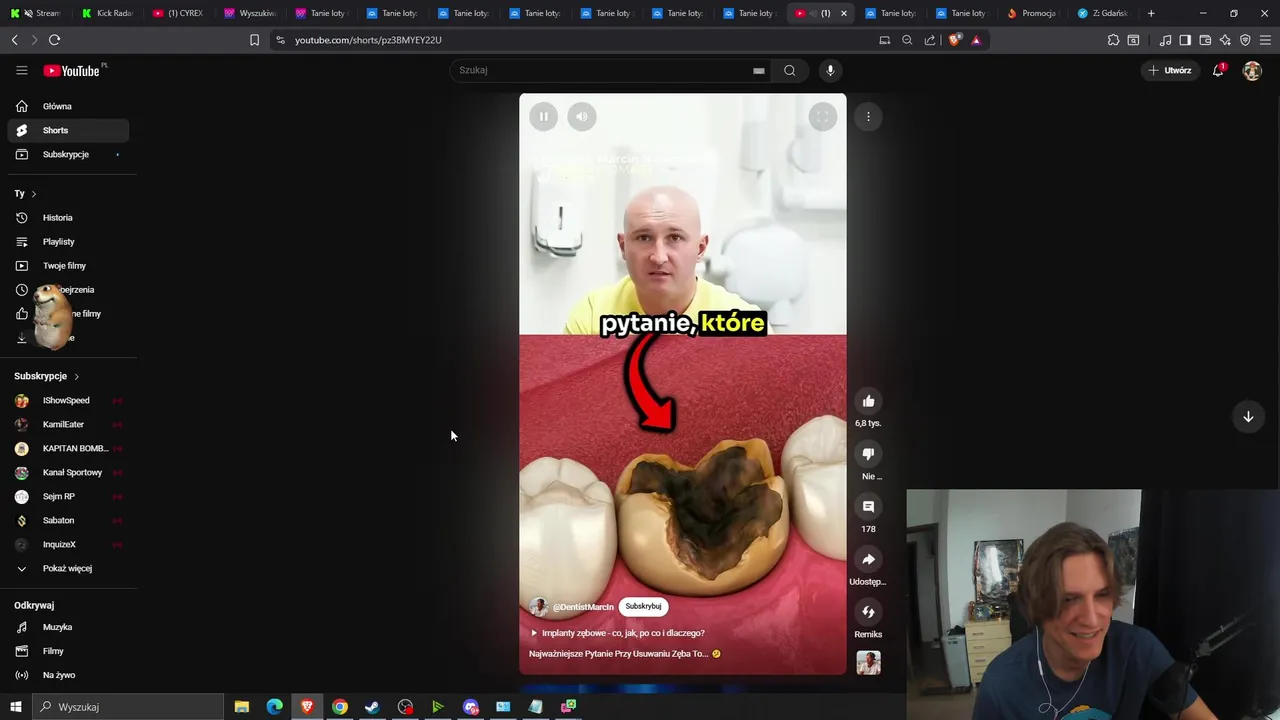
Task: Open Brave Shields lion icon
Action: [x=954, y=40]
